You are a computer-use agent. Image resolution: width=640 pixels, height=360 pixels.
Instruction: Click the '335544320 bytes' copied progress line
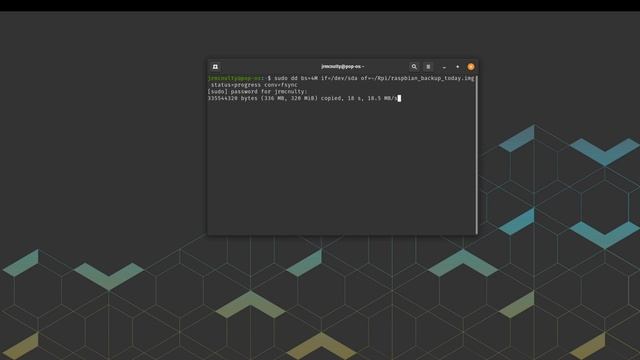point(302,98)
